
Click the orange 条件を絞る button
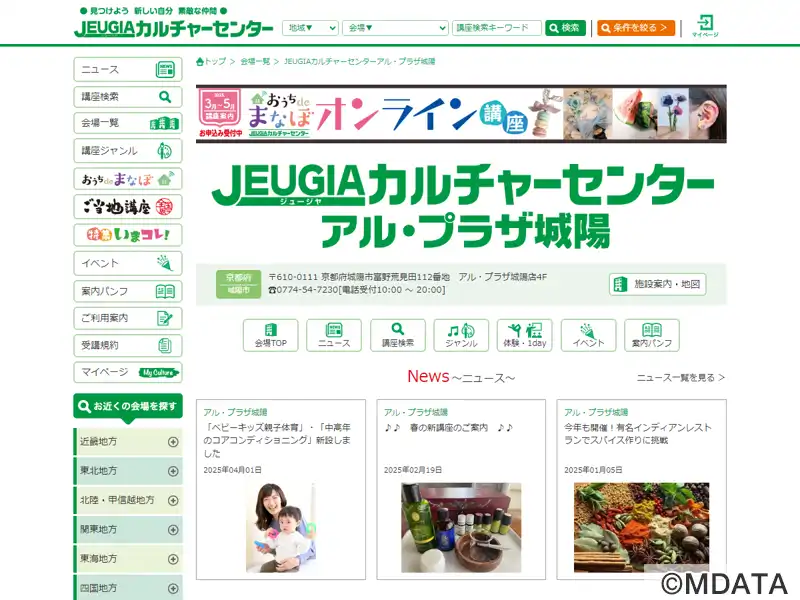point(636,28)
